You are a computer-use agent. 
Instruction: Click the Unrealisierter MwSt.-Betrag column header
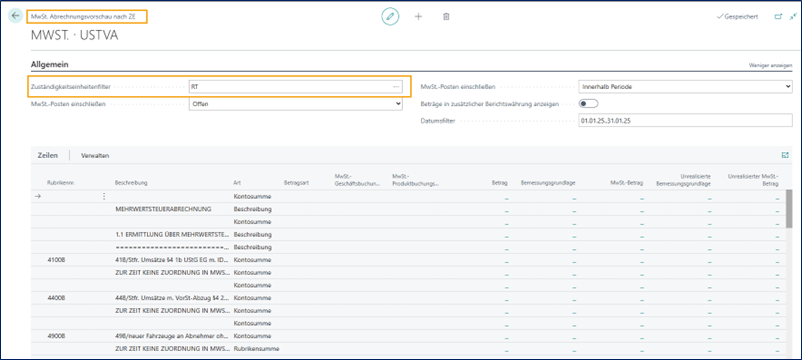click(753, 179)
